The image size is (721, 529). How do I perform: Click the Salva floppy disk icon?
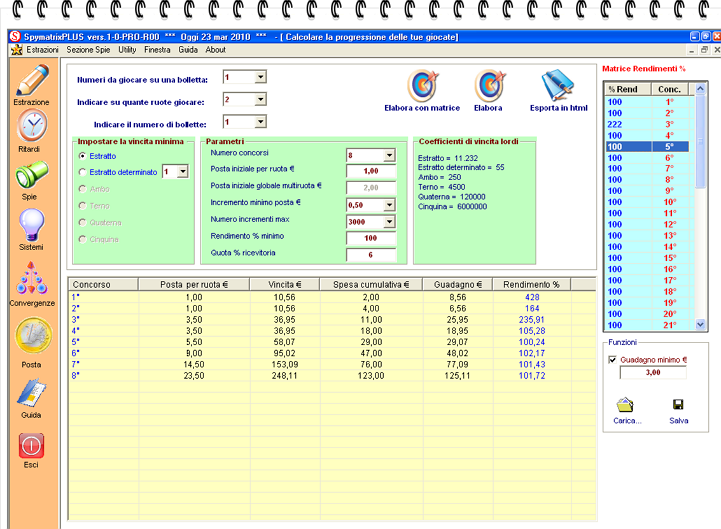678,404
